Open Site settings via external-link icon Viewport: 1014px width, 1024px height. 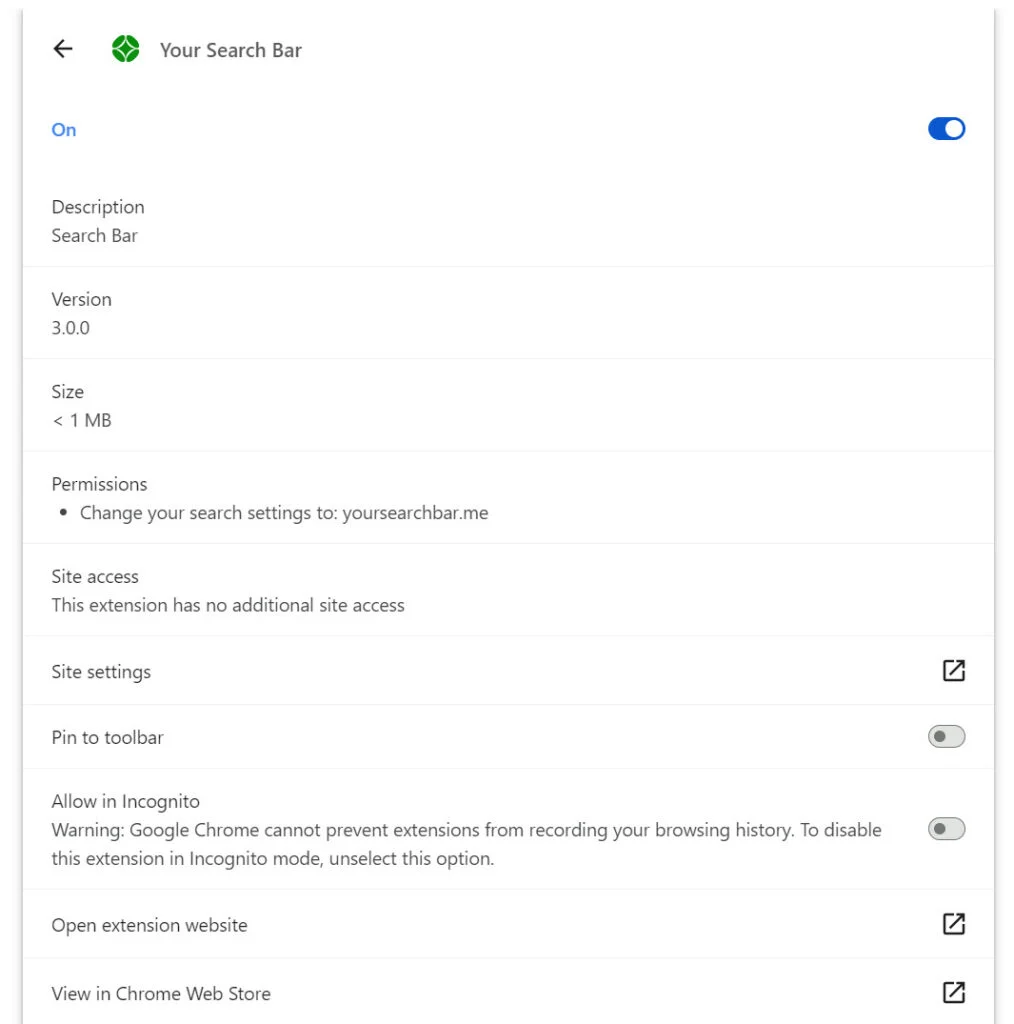click(953, 671)
